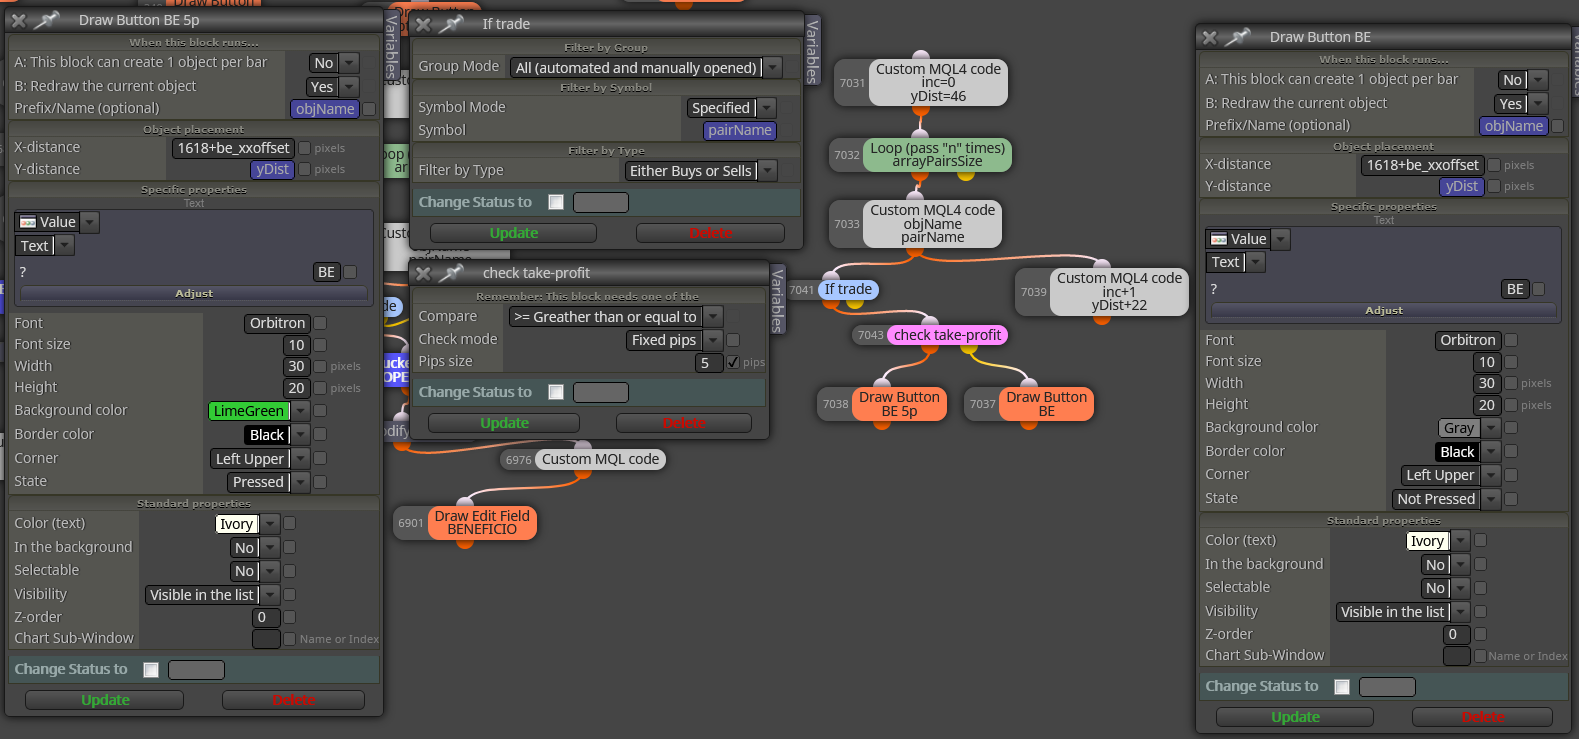This screenshot has height=739, width=1579.
Task: Toggle Change Status checkbox in If trade panel
Action: pos(556,202)
